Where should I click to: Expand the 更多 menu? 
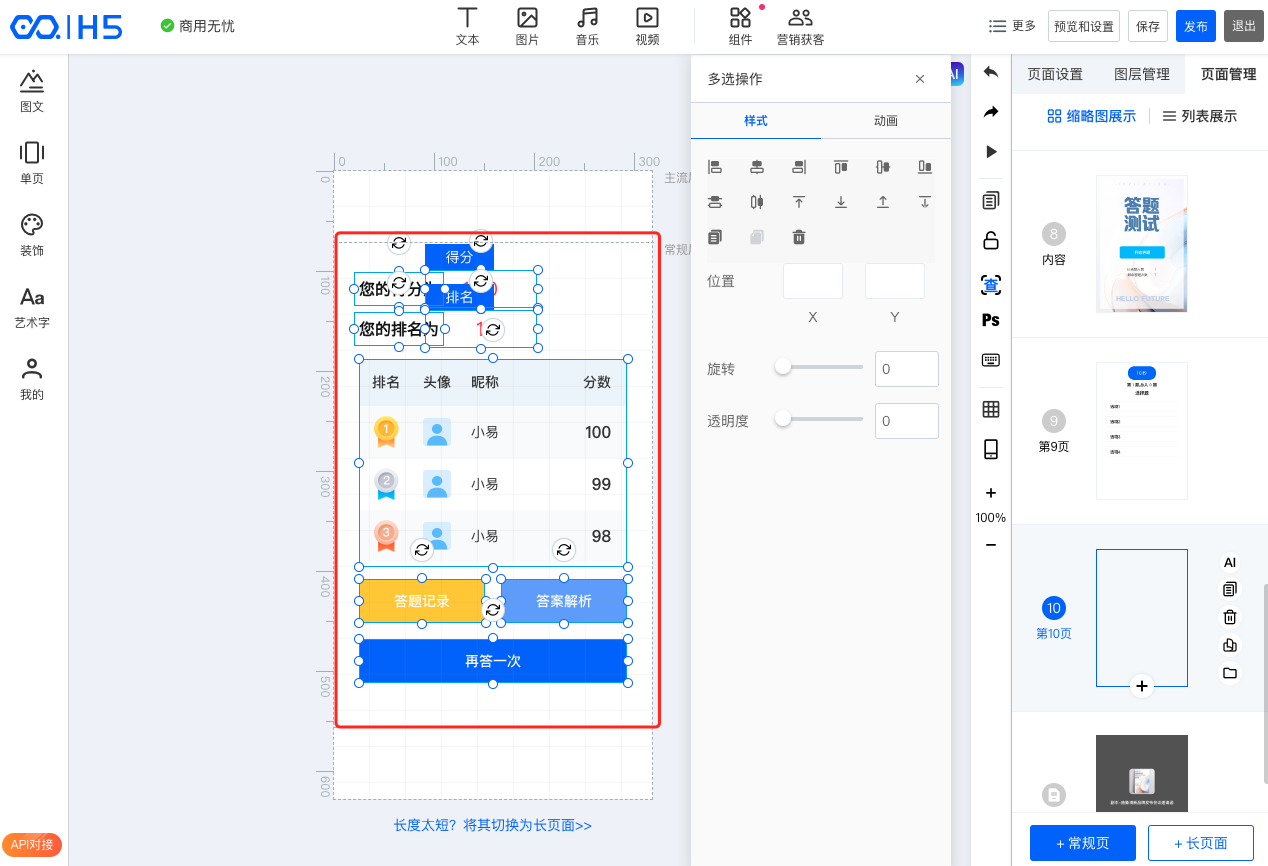point(1012,26)
